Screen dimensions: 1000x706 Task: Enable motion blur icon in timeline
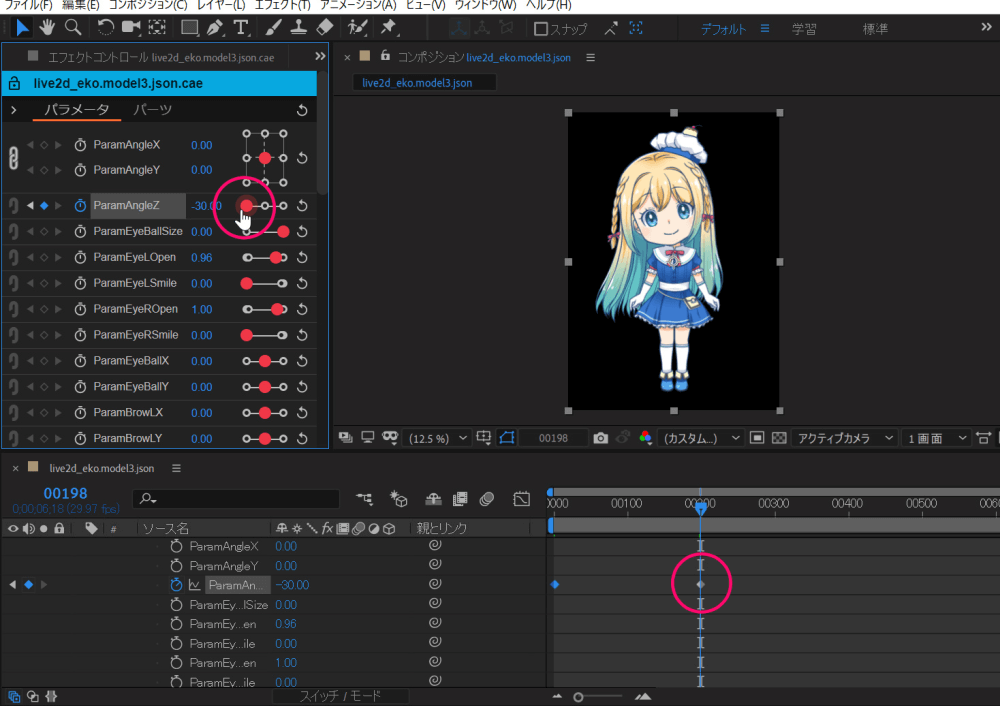click(487, 499)
